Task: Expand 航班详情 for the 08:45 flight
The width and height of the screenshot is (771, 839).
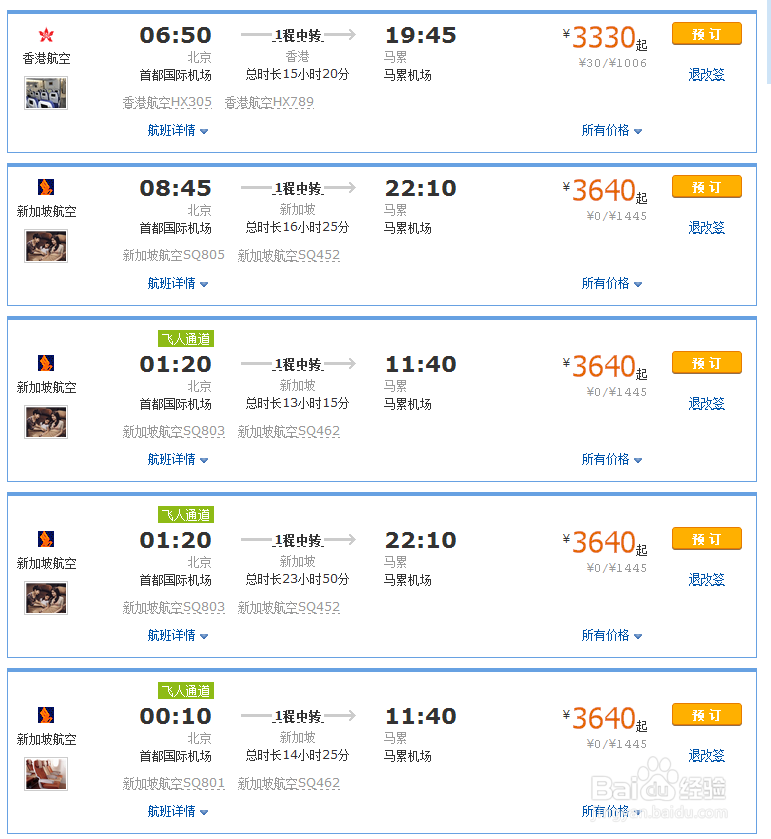Action: click(x=178, y=284)
